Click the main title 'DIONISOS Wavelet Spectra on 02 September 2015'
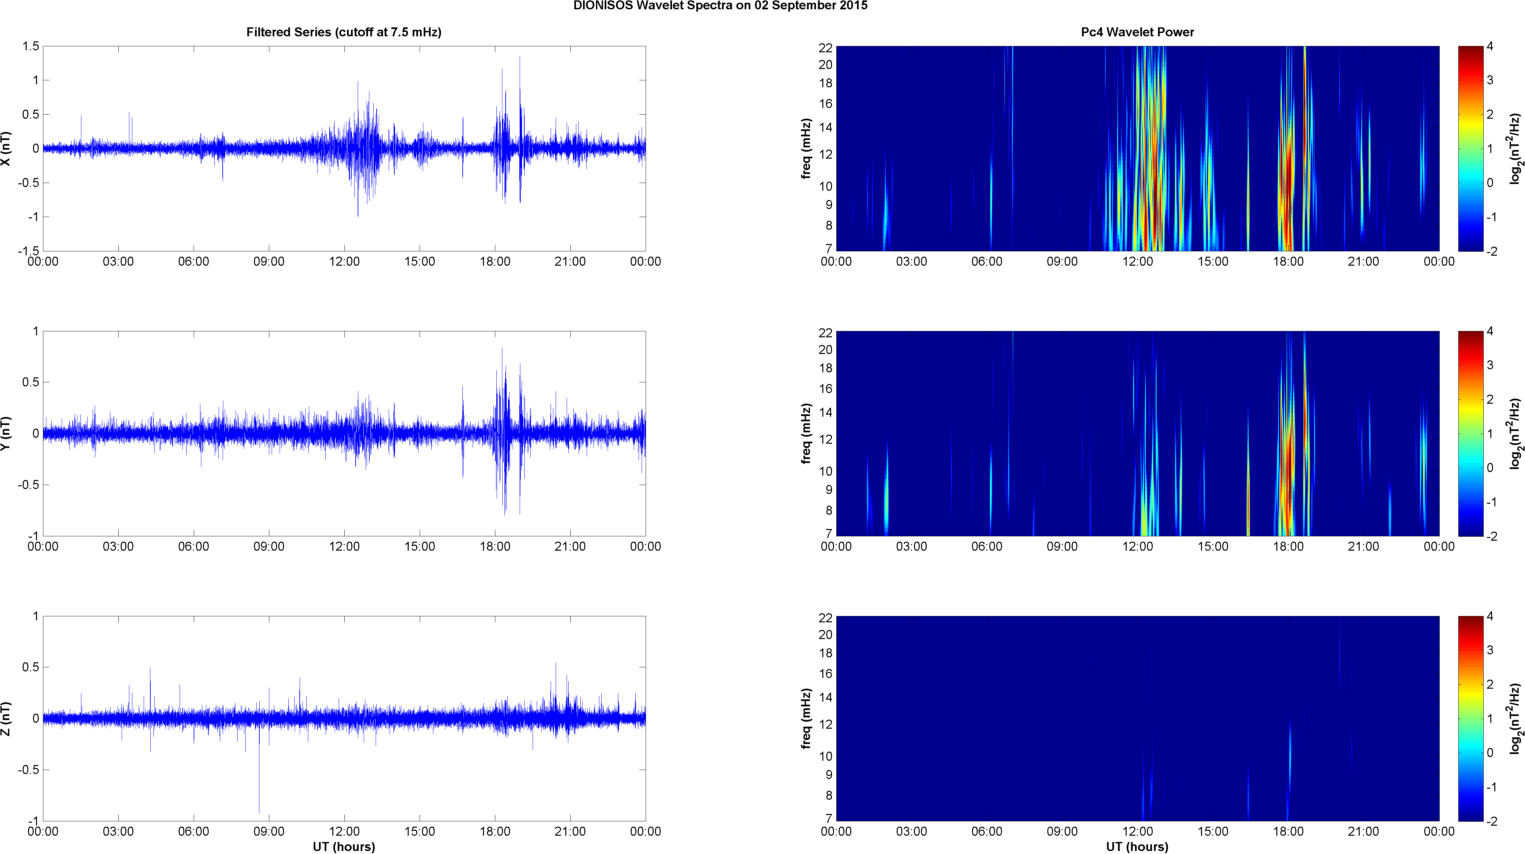The height and width of the screenshot is (854, 1525). click(720, 6)
